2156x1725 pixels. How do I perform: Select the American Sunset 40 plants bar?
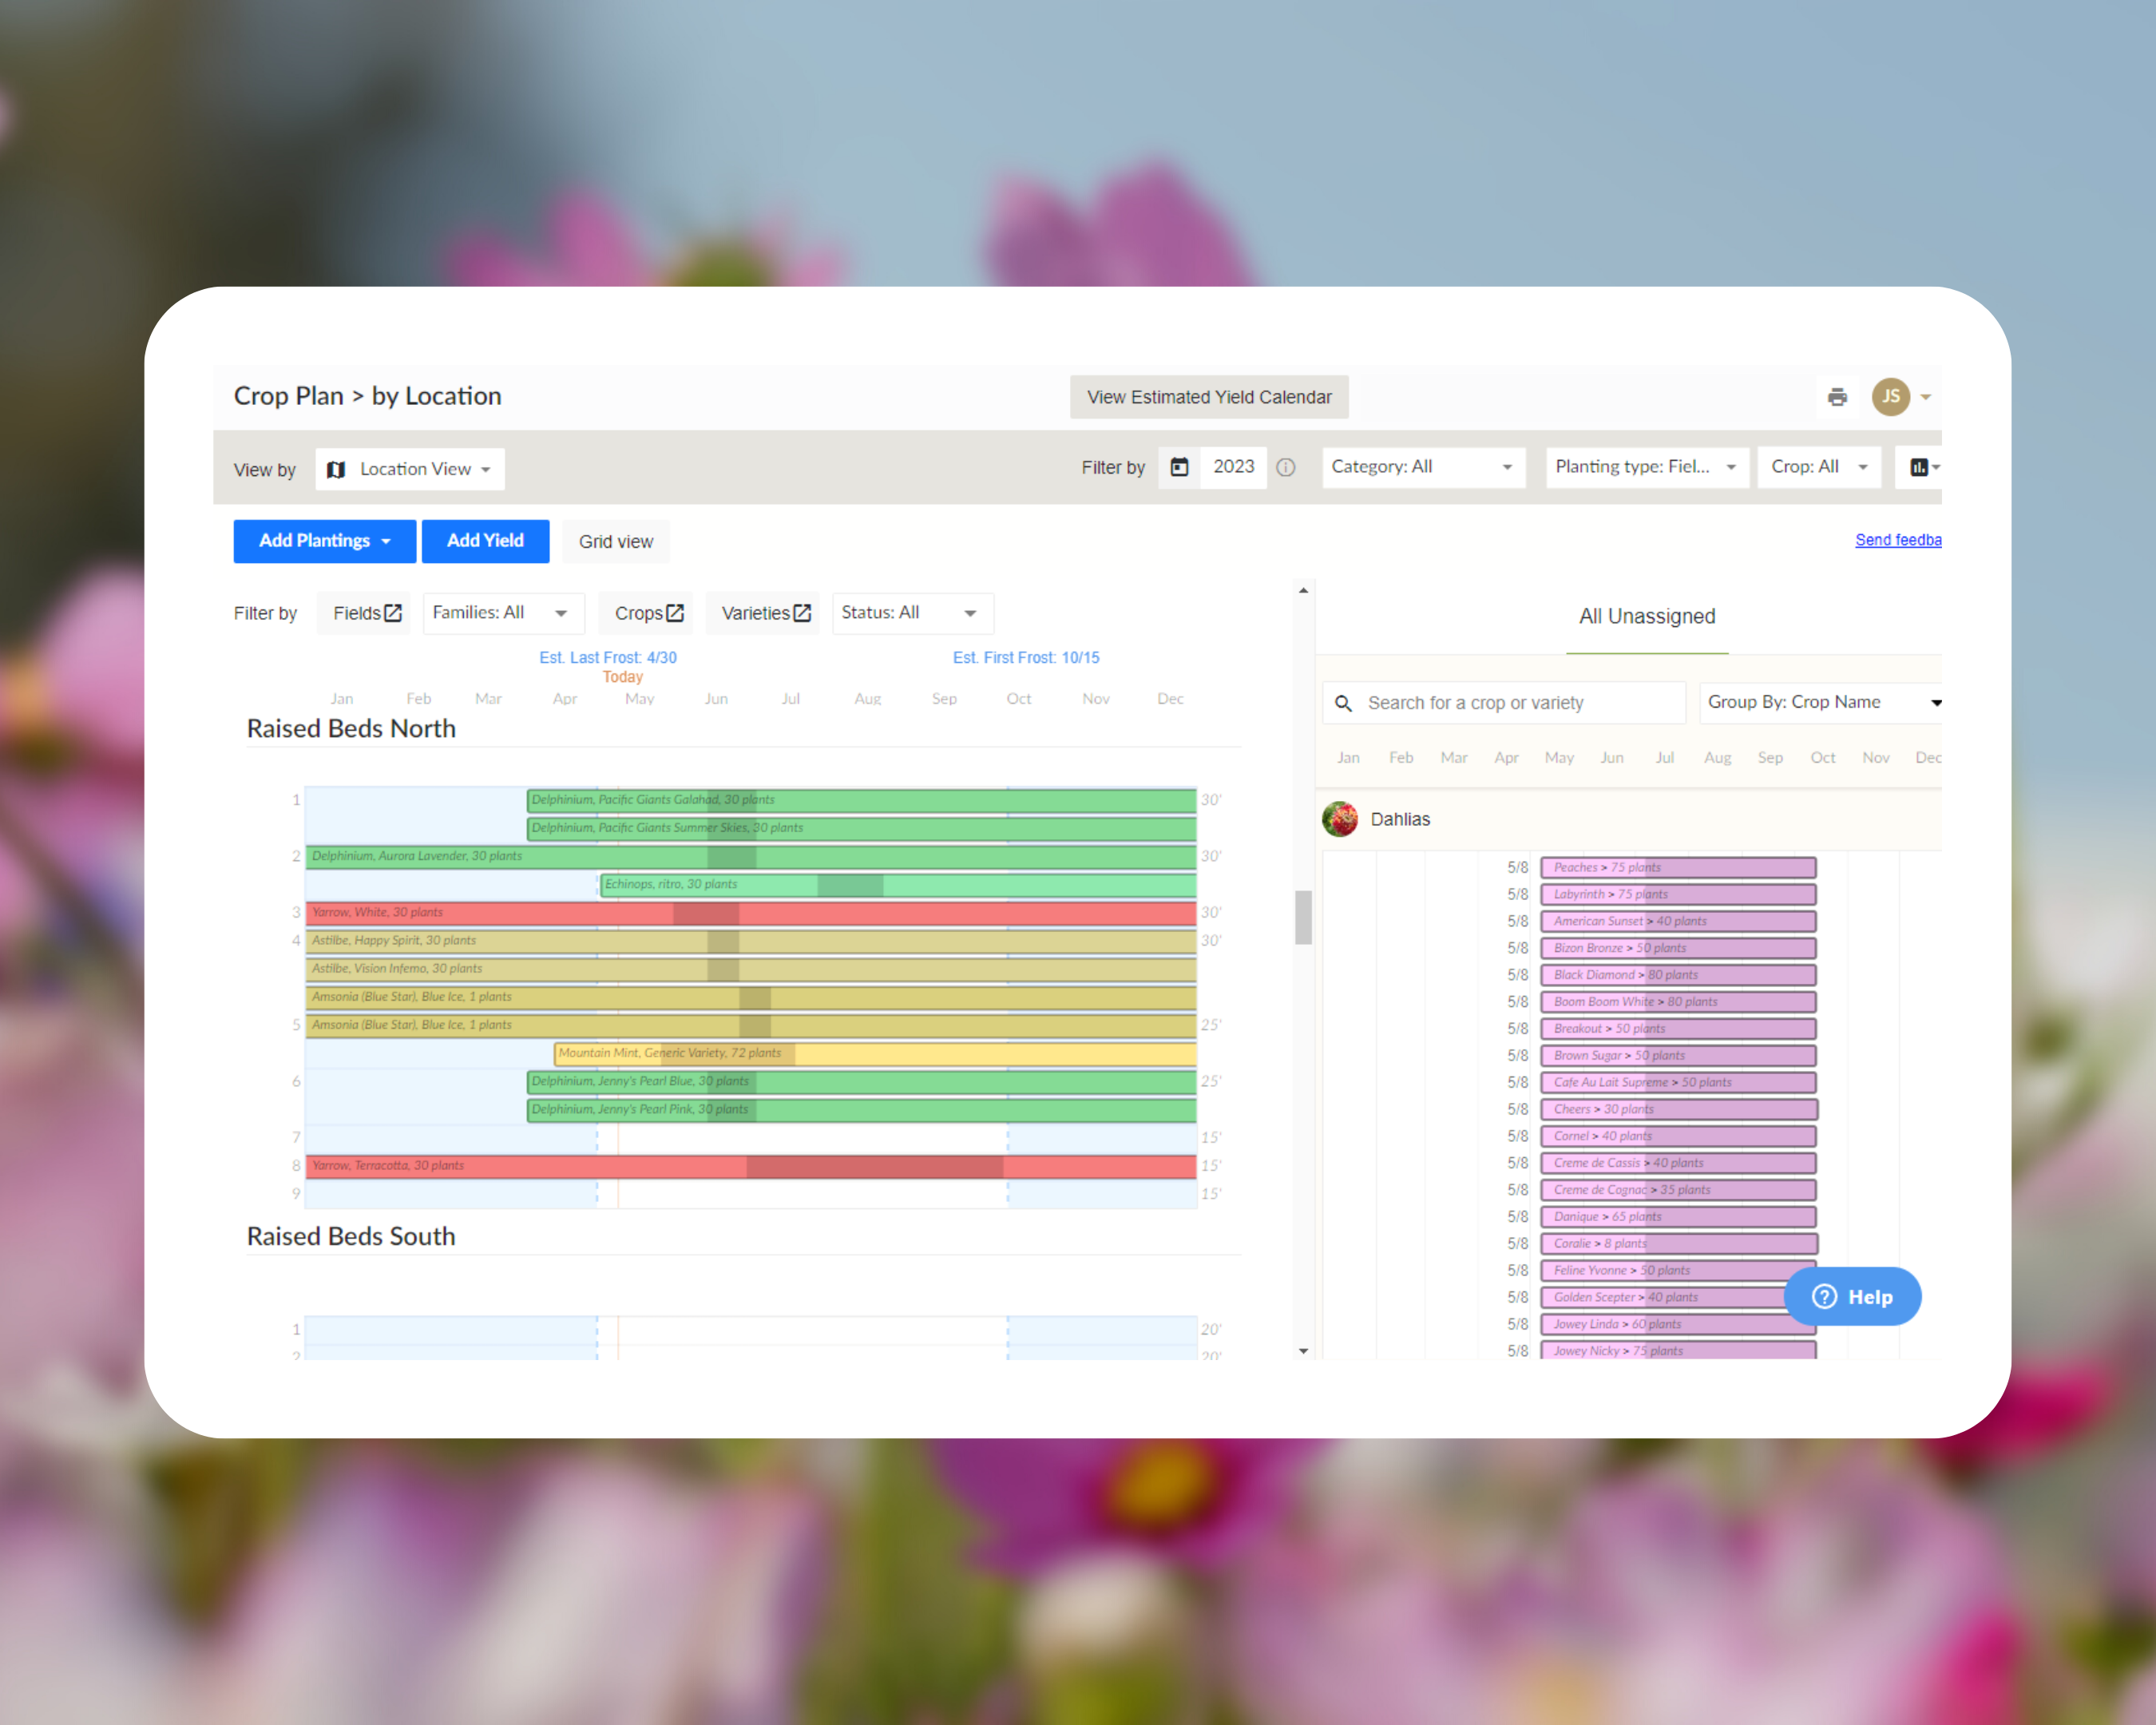click(x=1678, y=922)
